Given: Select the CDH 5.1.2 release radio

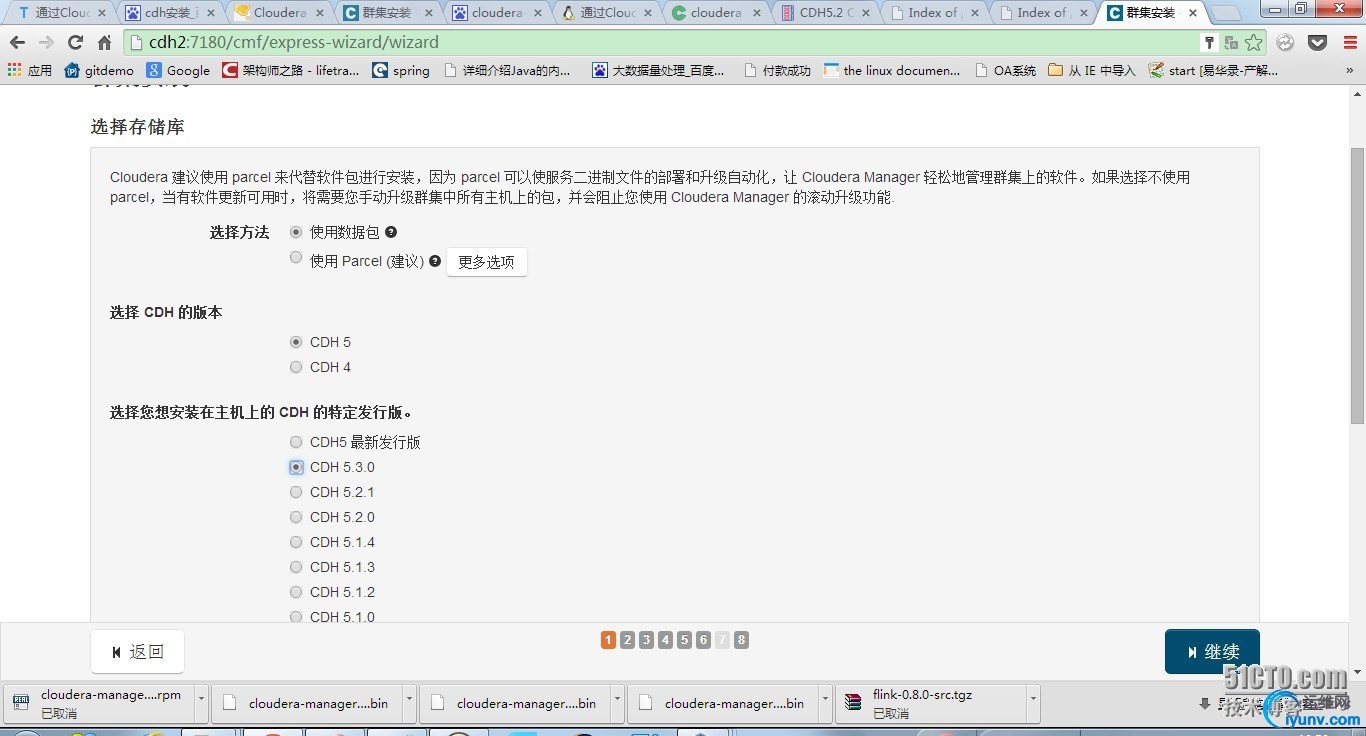Looking at the screenshot, I should [296, 592].
